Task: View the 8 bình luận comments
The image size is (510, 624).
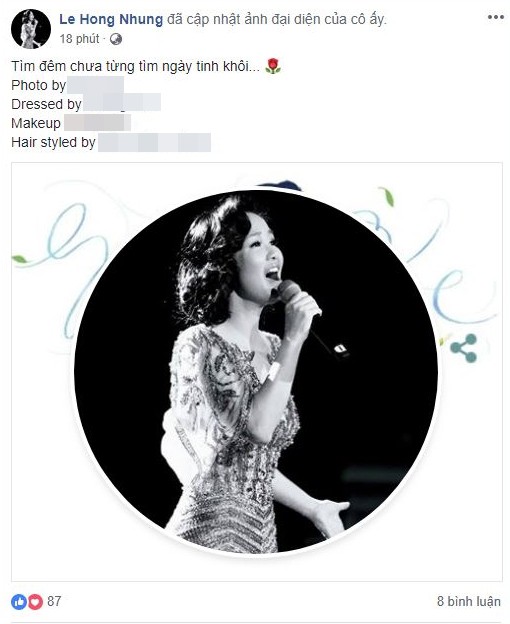Action: 469,601
